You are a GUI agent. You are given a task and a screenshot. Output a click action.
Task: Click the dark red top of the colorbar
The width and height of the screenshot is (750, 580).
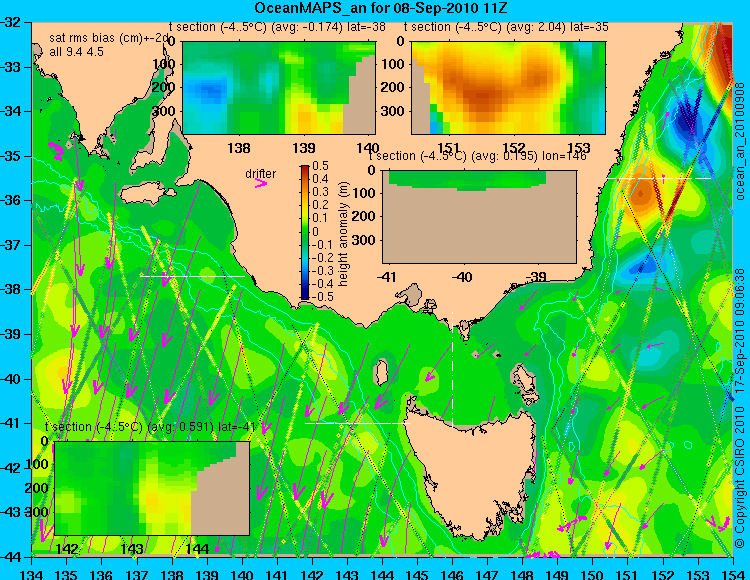pyautogui.click(x=305, y=170)
